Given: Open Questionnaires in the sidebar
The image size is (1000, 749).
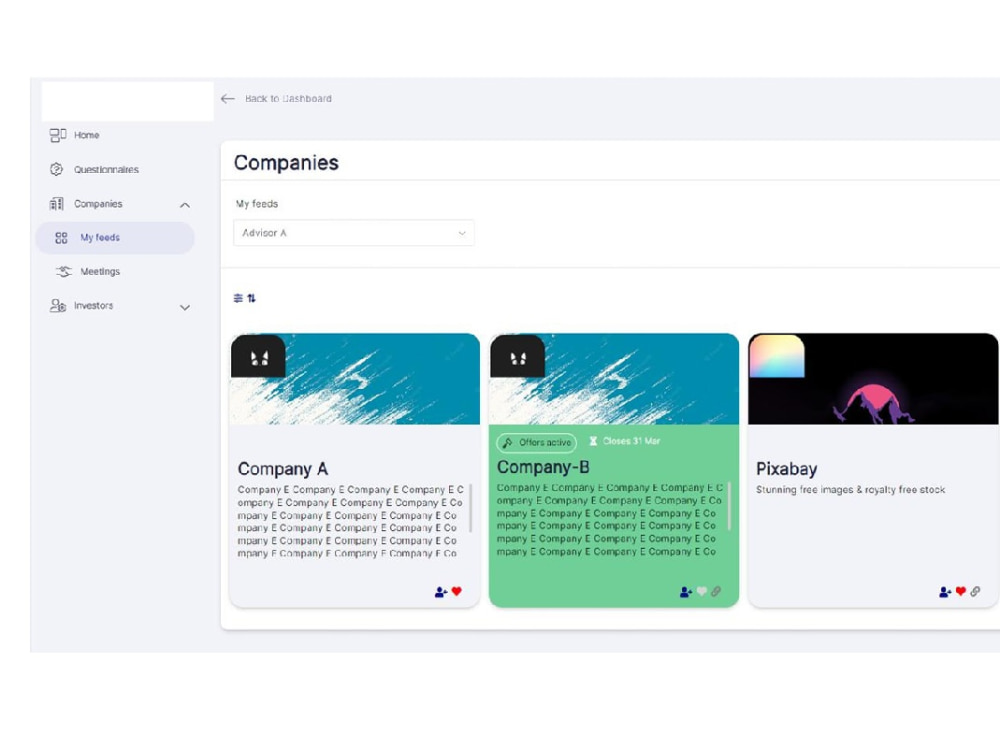Looking at the screenshot, I should pos(106,170).
